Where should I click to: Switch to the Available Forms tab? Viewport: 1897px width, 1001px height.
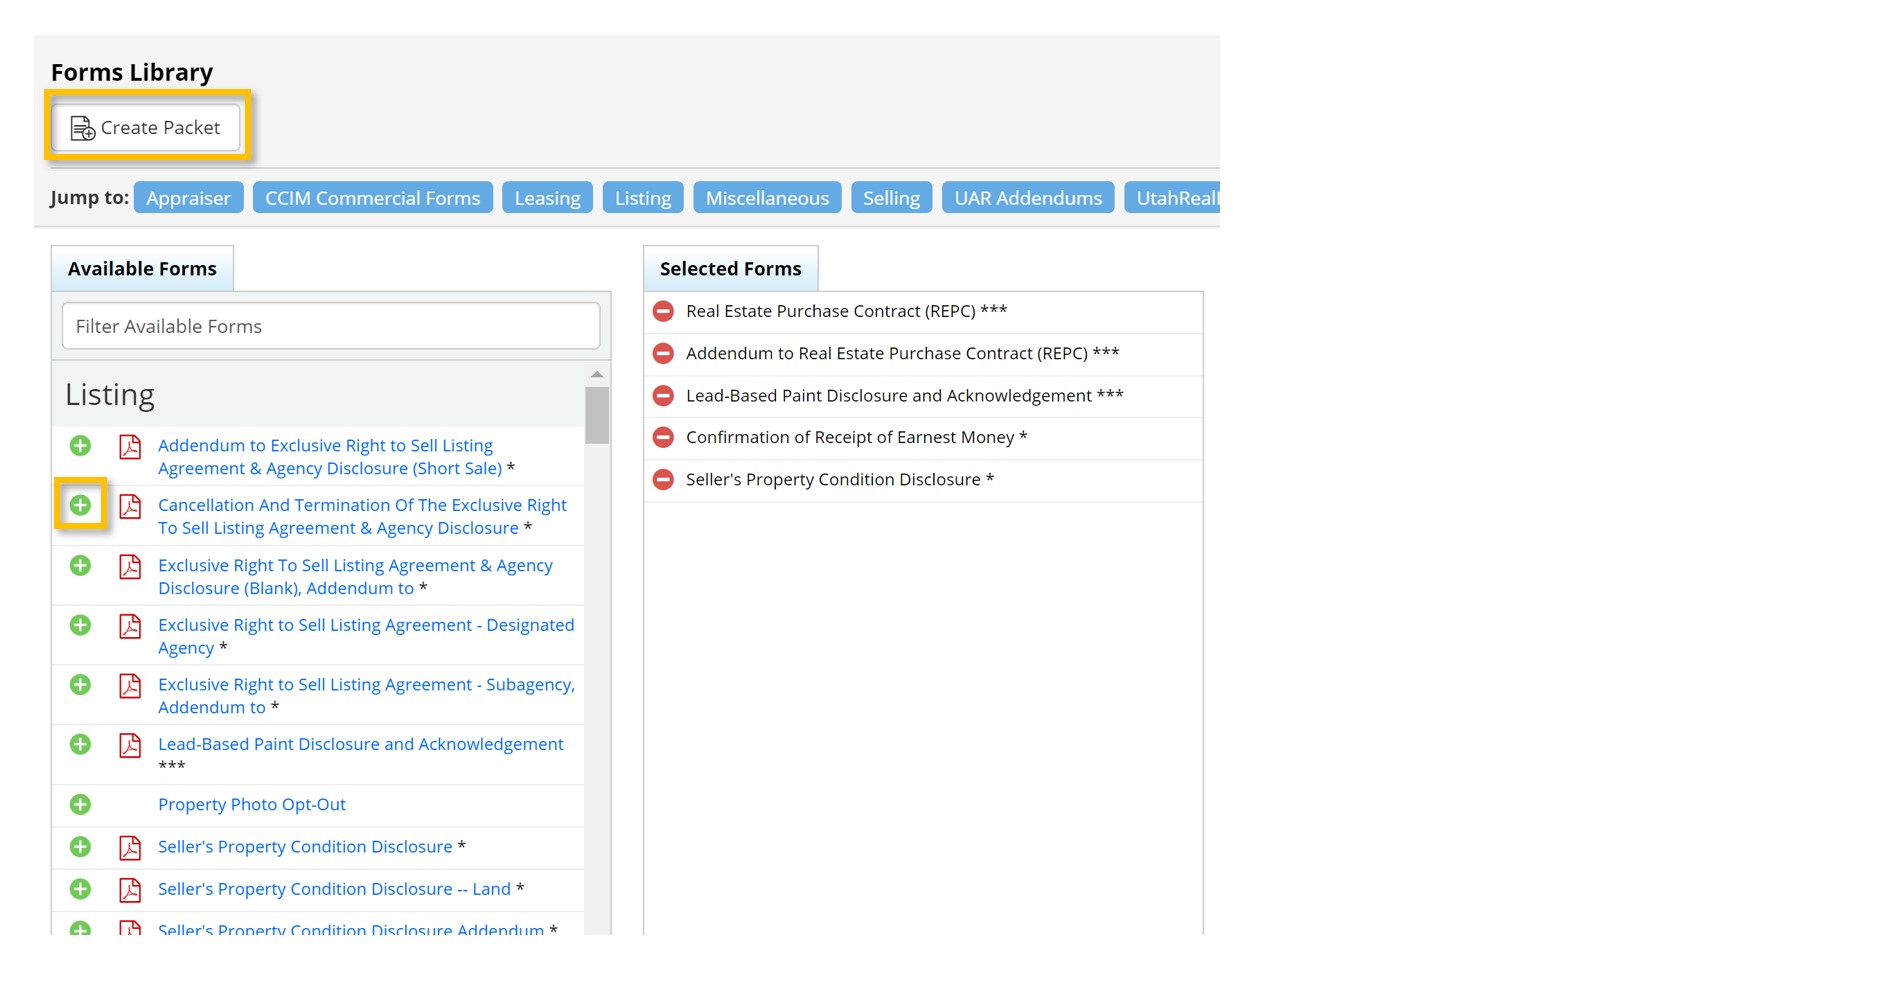coord(142,269)
